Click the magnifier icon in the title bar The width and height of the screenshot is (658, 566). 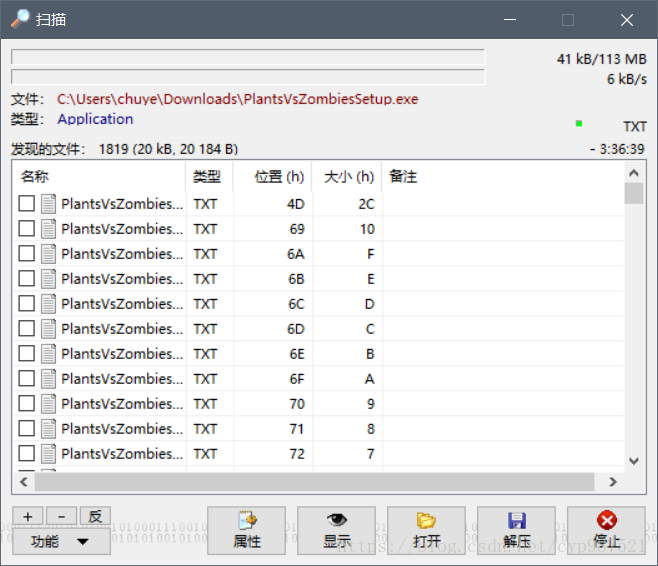20,19
